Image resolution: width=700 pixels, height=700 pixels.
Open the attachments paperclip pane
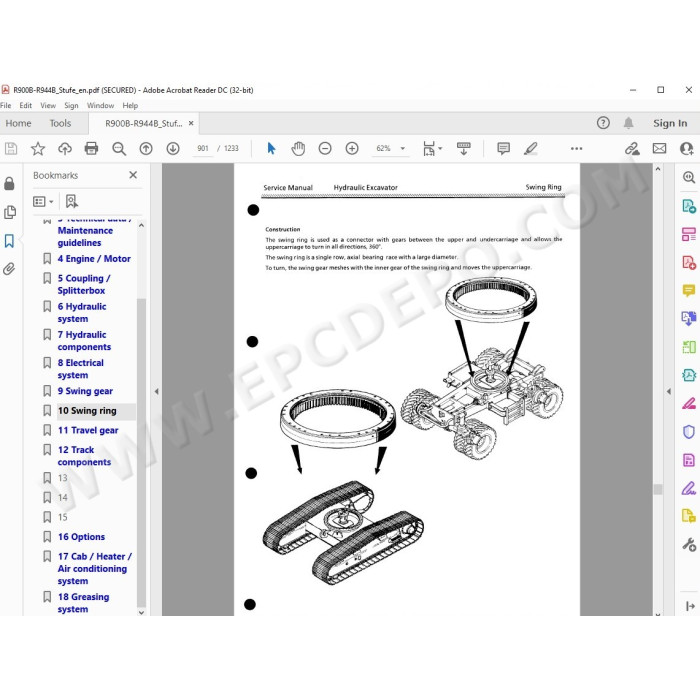[x=9, y=269]
